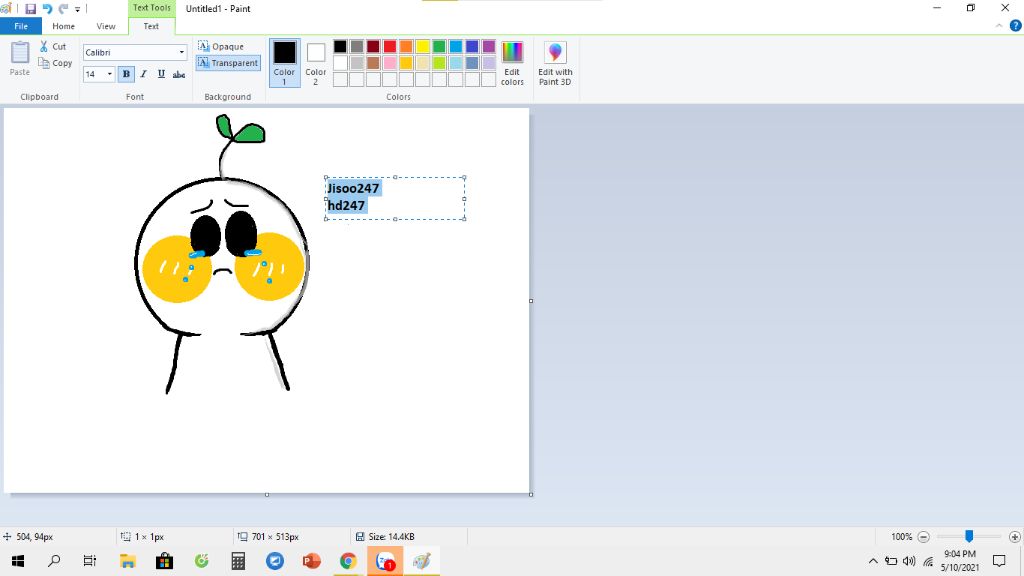
Task: Open the Windows Start menu
Action: [18, 561]
